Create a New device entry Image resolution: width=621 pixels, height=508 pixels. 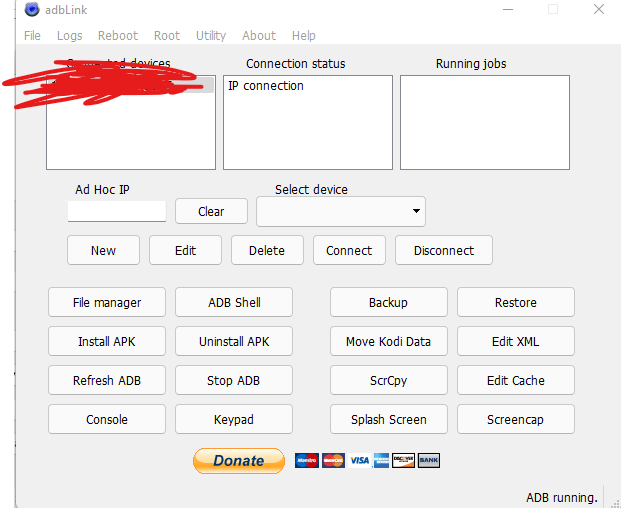click(x=103, y=250)
